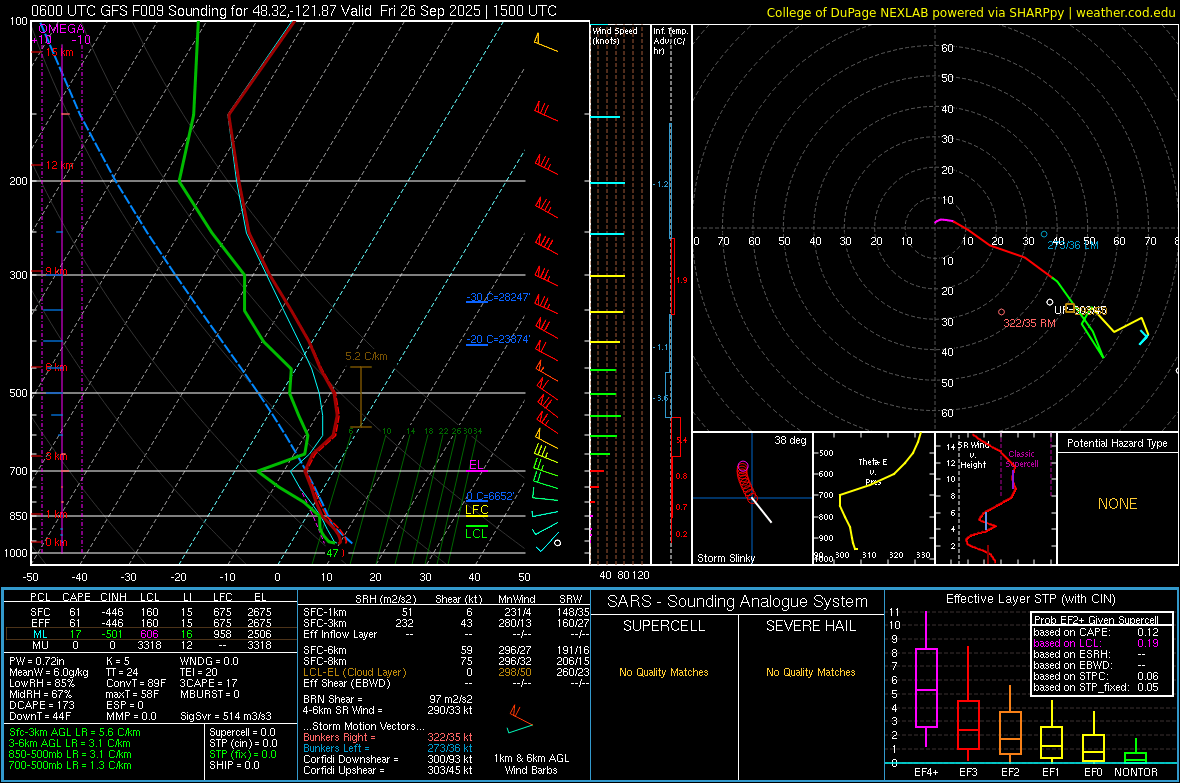Click the NONE hazard type result
The image size is (1180, 783).
point(1117,504)
